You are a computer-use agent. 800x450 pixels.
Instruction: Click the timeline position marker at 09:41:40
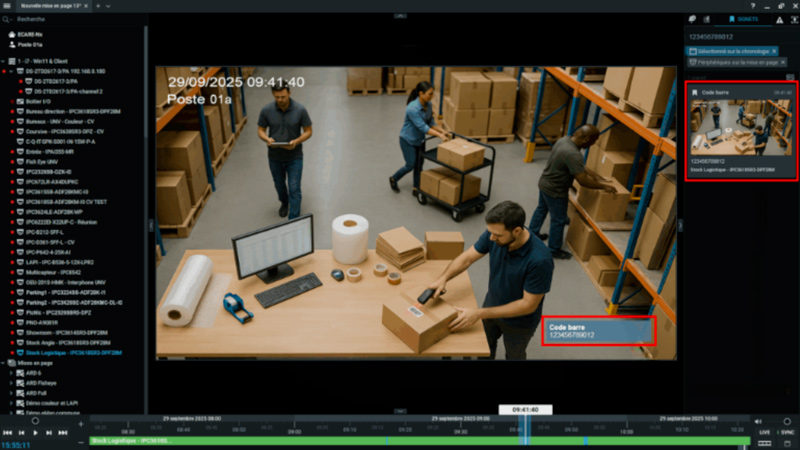click(x=525, y=409)
